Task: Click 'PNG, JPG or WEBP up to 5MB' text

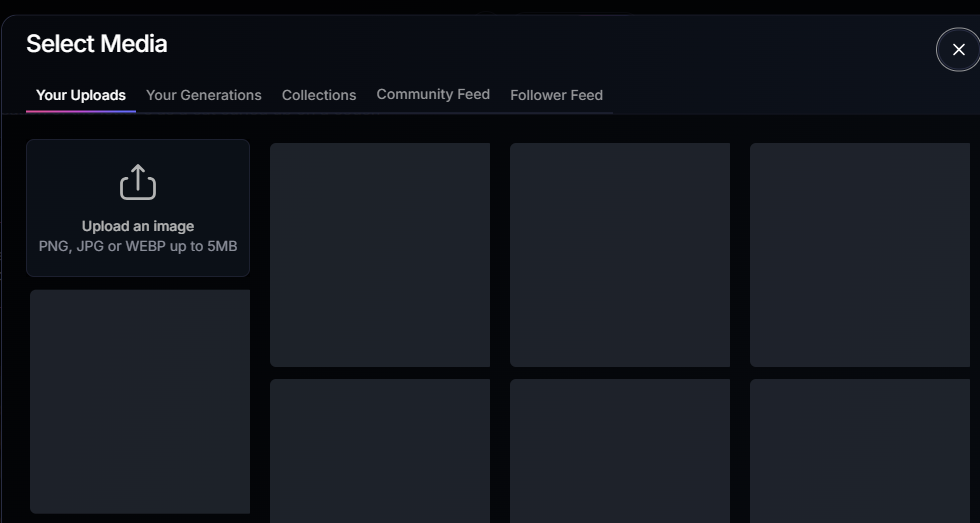Action: (138, 246)
